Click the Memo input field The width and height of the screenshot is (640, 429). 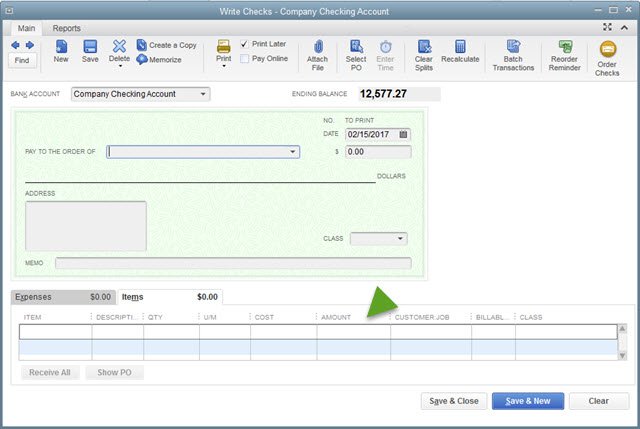click(232, 264)
